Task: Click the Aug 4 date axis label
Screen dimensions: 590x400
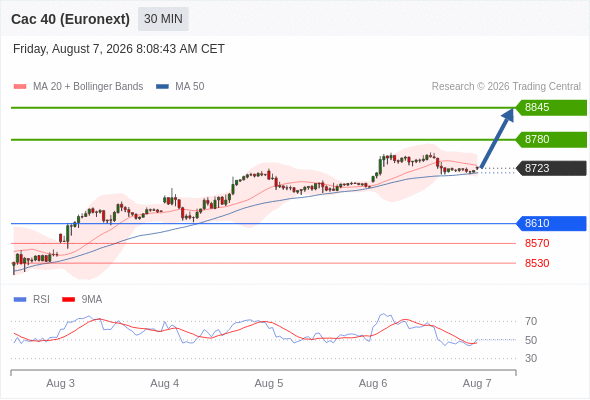Action: (x=165, y=383)
